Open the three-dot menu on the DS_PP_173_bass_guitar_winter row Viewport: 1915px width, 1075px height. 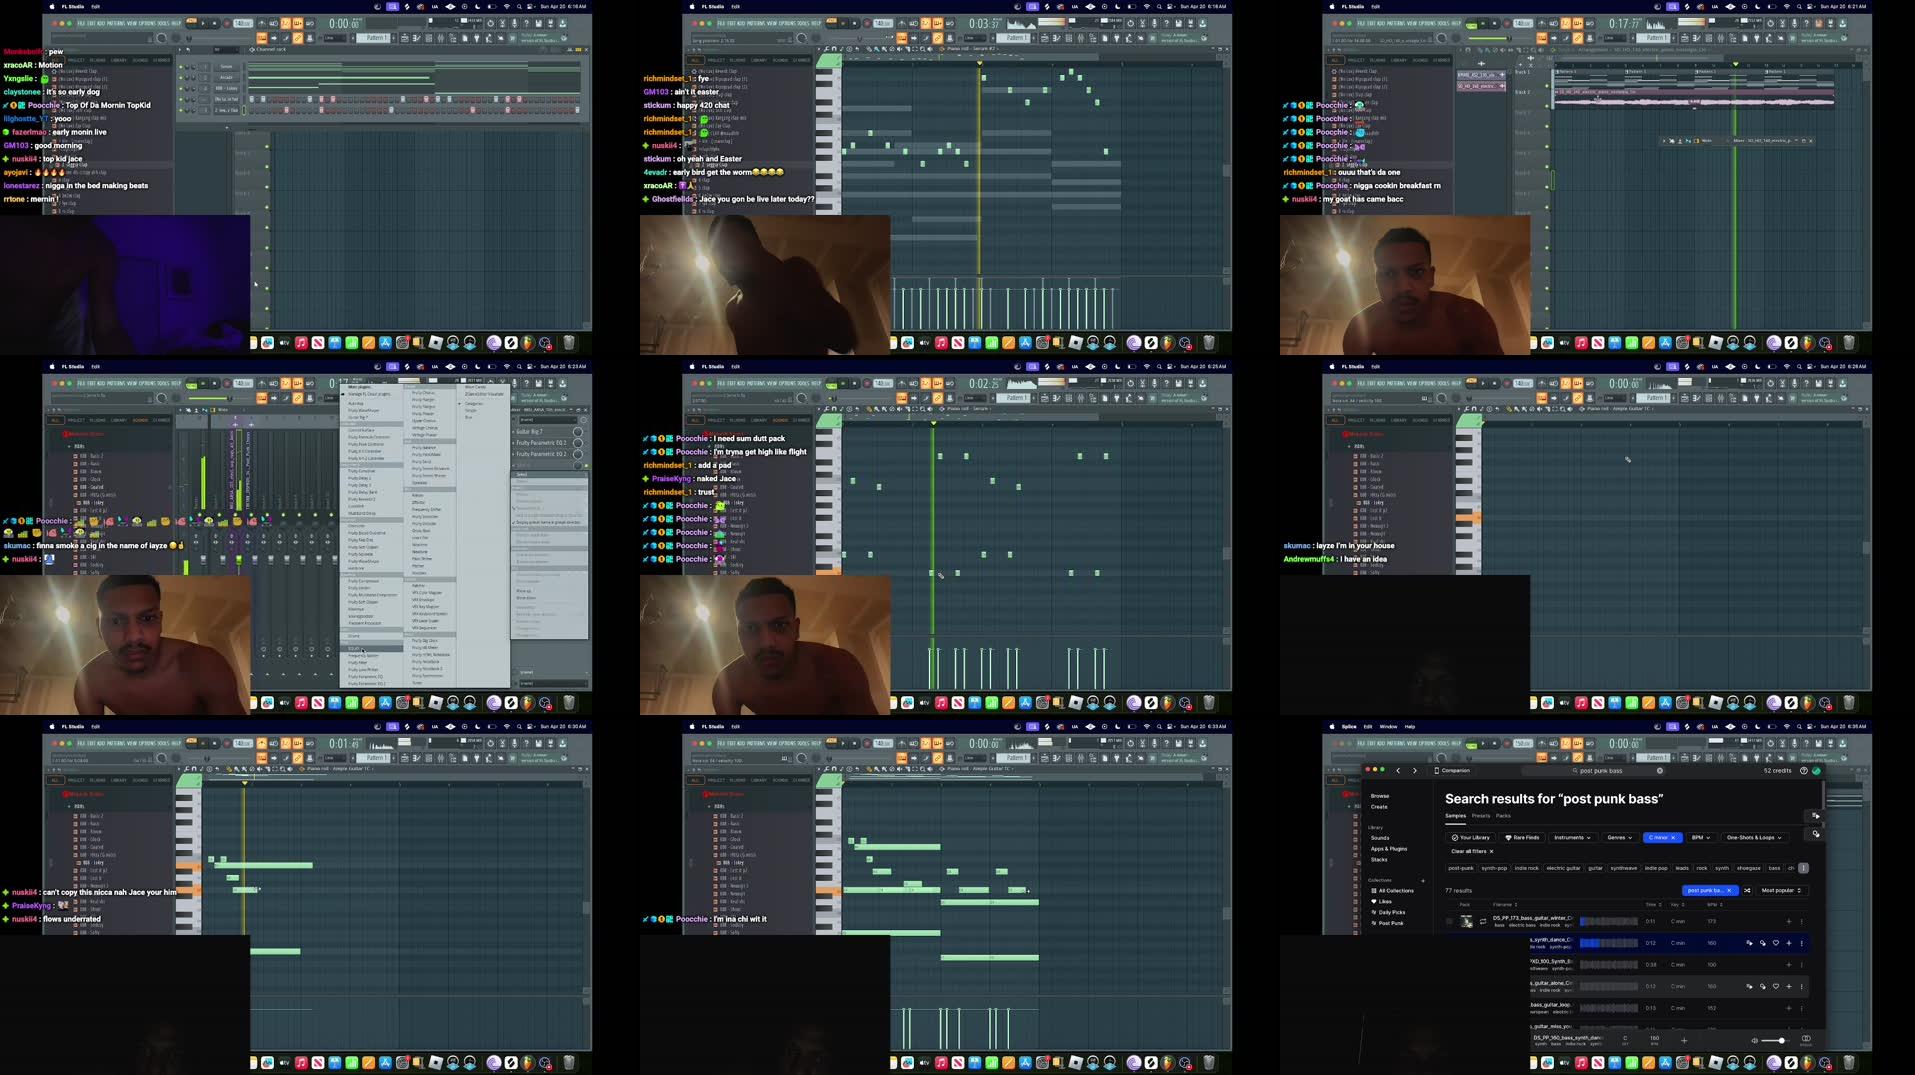click(1802, 921)
